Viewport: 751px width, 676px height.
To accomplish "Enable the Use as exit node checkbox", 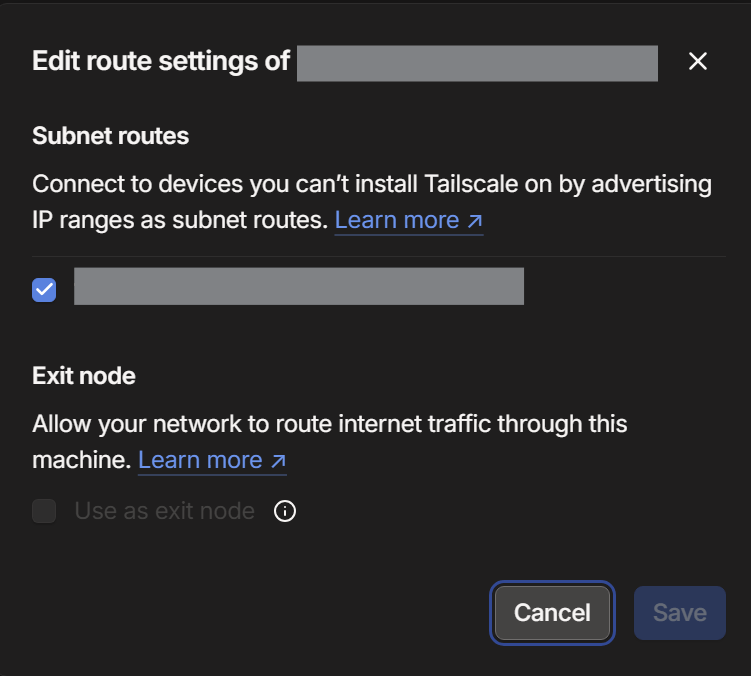I will (44, 511).
